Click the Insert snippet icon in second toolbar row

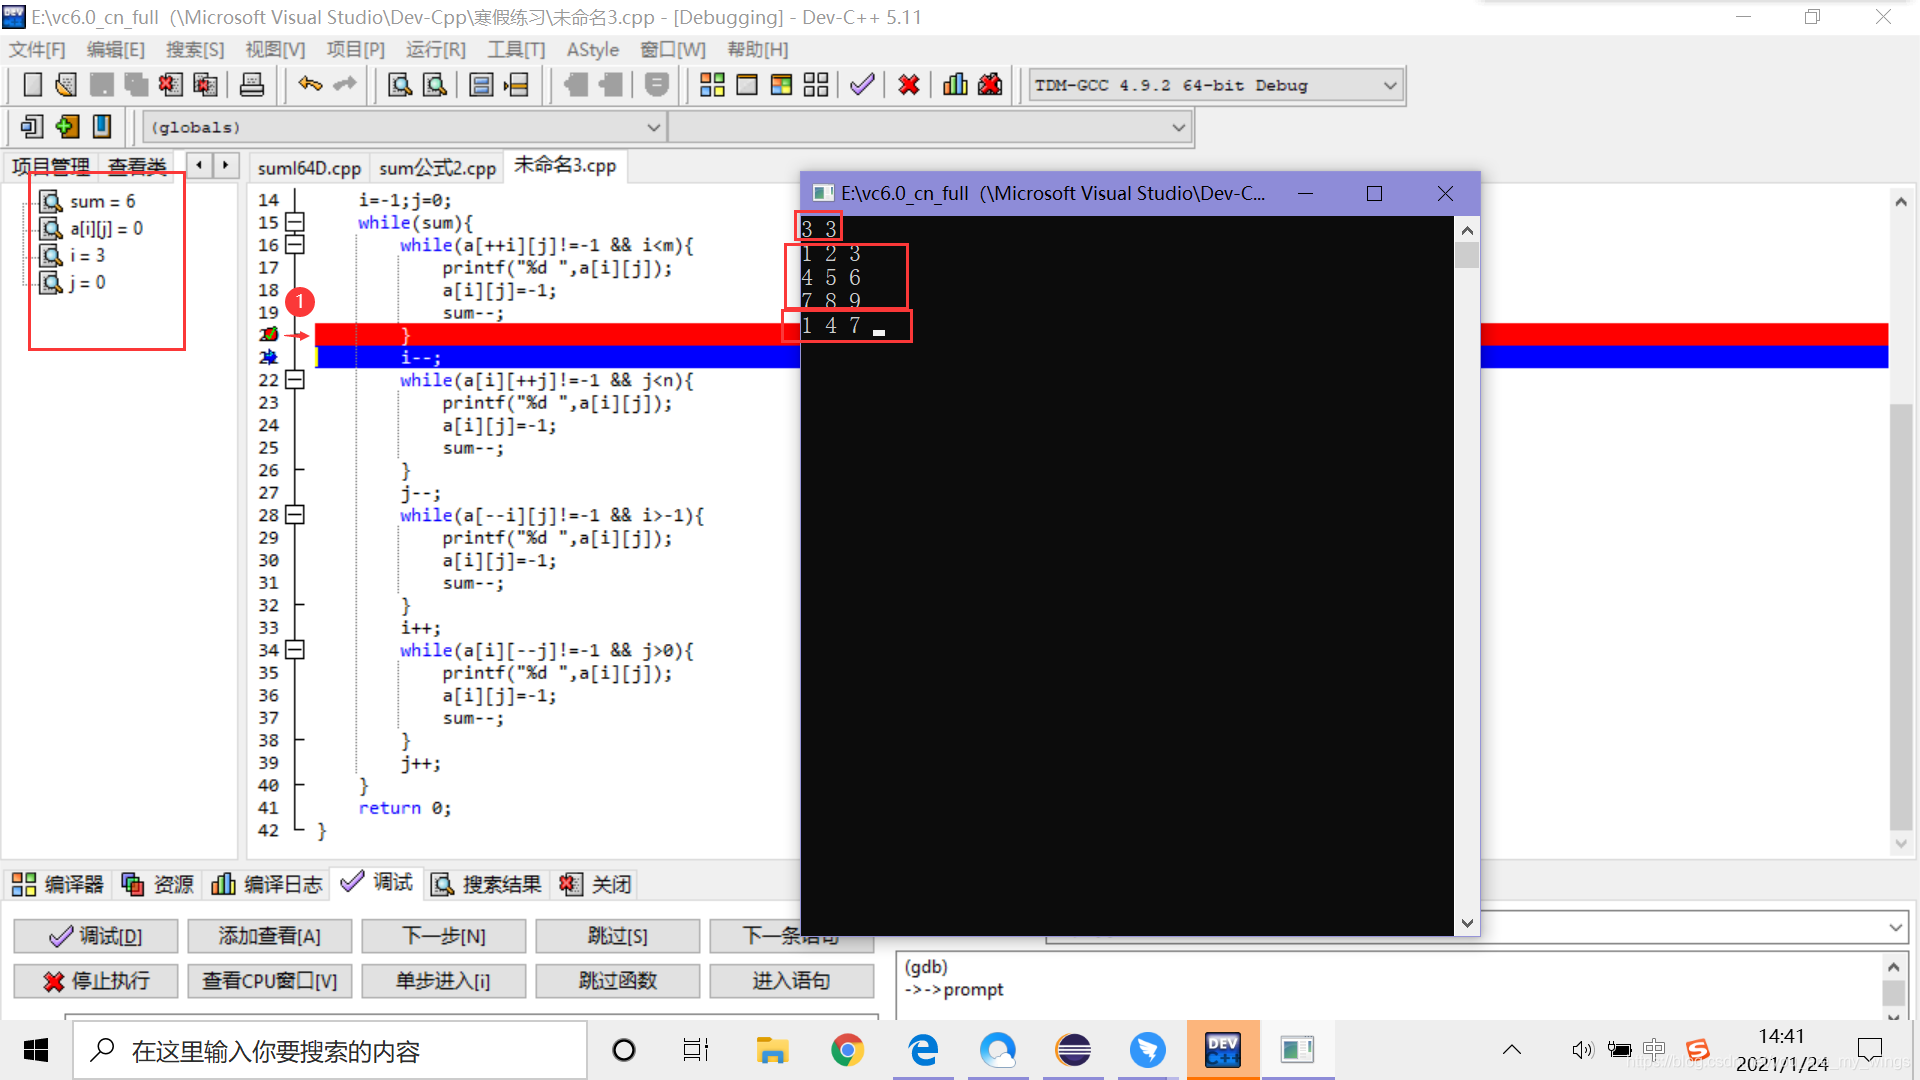32,127
